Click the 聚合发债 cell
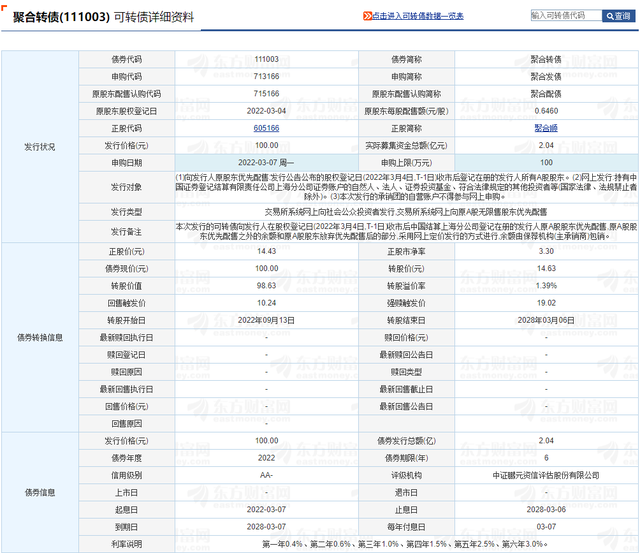Image resolution: width=640 pixels, height=553 pixels. coord(546,76)
